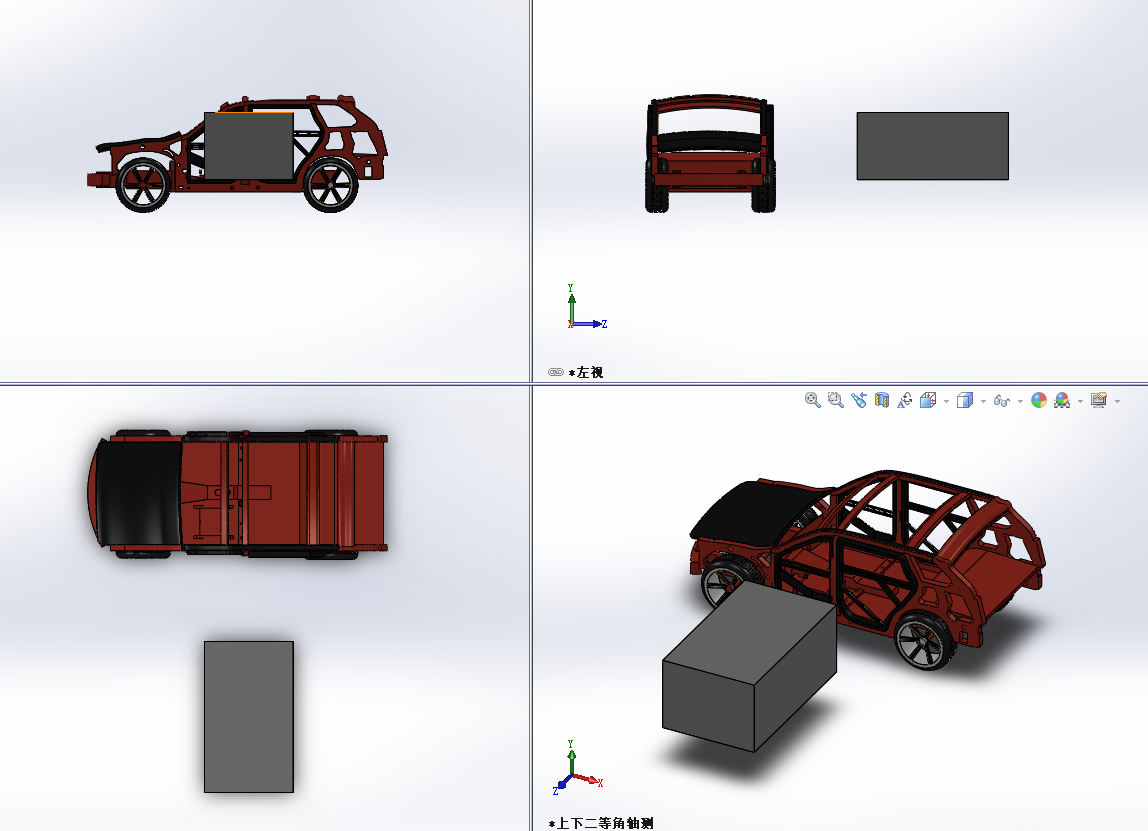Image resolution: width=1148 pixels, height=831 pixels.
Task: Expand the View Orientation dropdown arrow
Action: click(947, 401)
